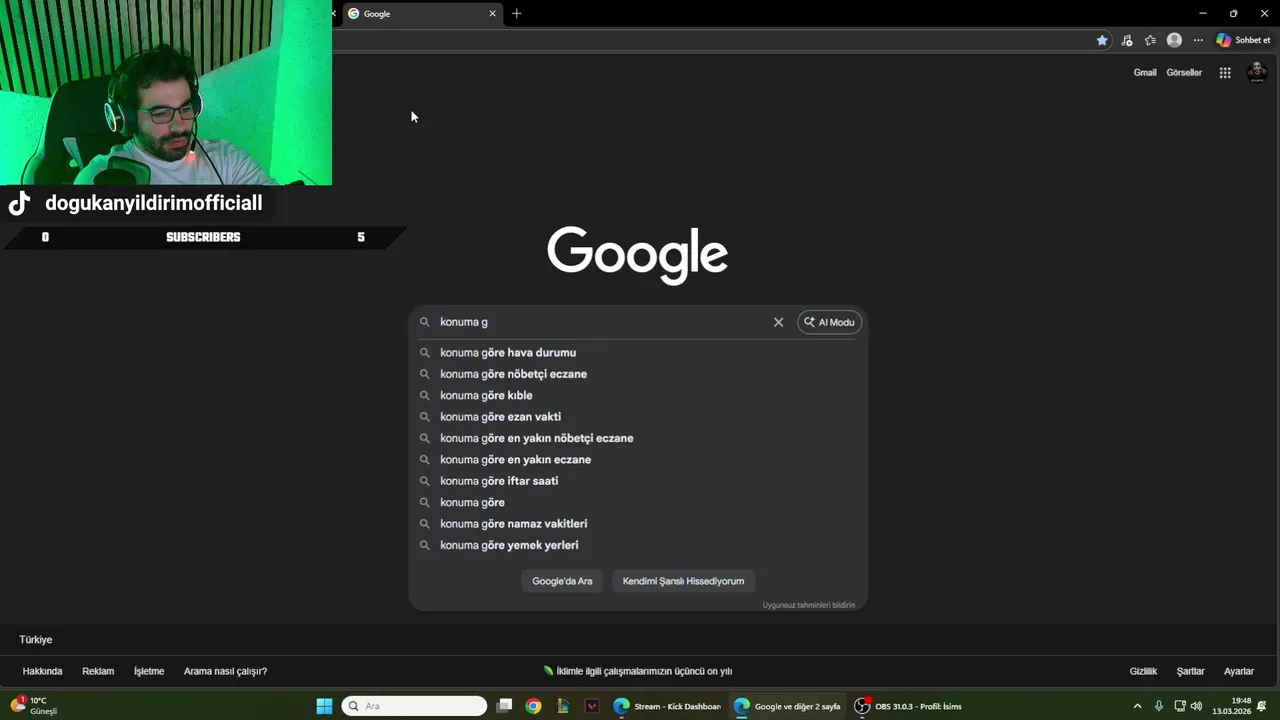This screenshot has height=720, width=1280.
Task: Open the clock showing 19:48
Action: (x=1232, y=706)
